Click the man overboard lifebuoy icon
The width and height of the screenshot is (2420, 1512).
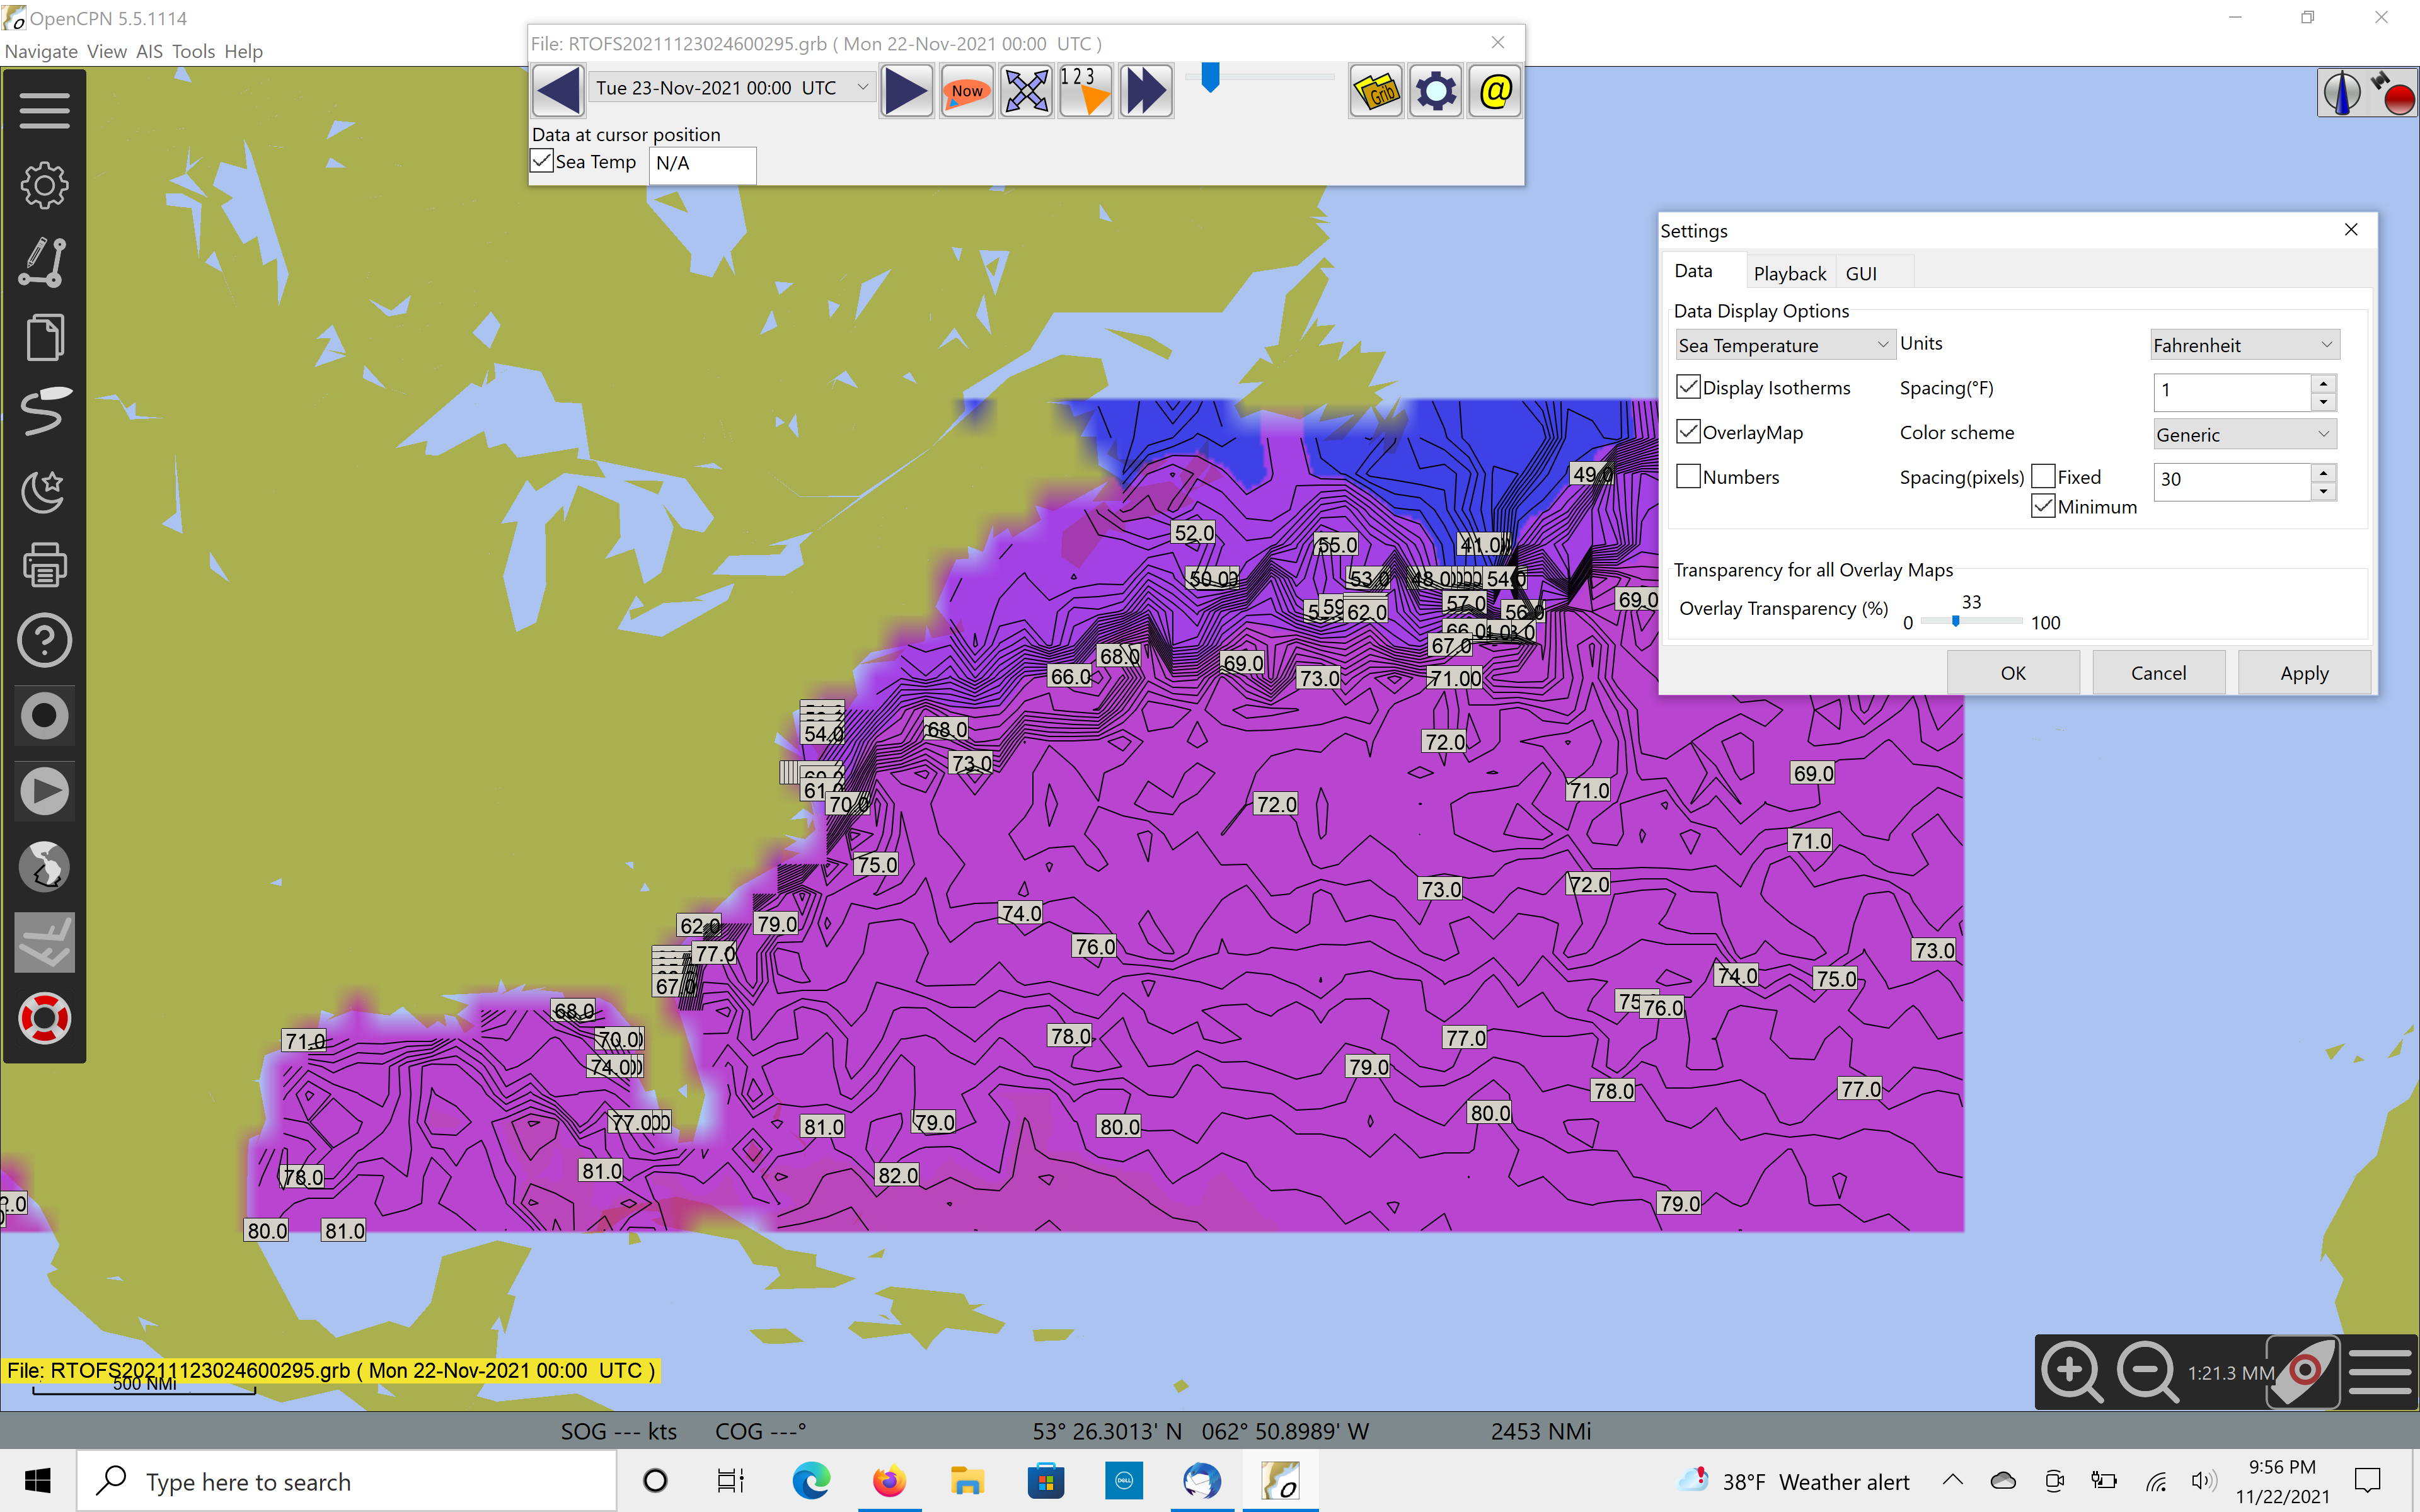click(44, 1018)
